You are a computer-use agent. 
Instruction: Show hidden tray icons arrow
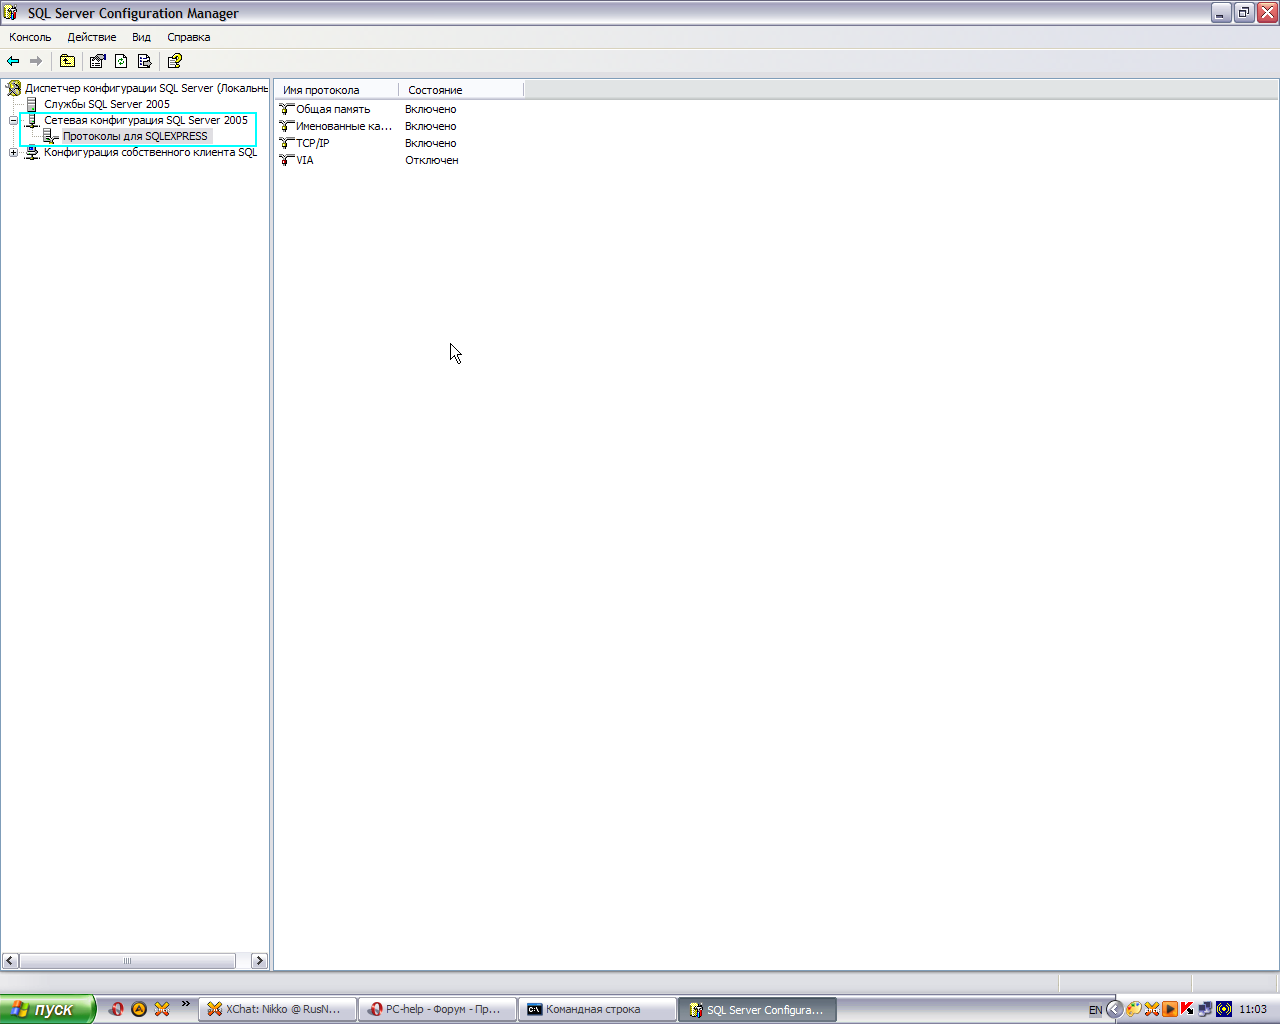coord(1114,1009)
